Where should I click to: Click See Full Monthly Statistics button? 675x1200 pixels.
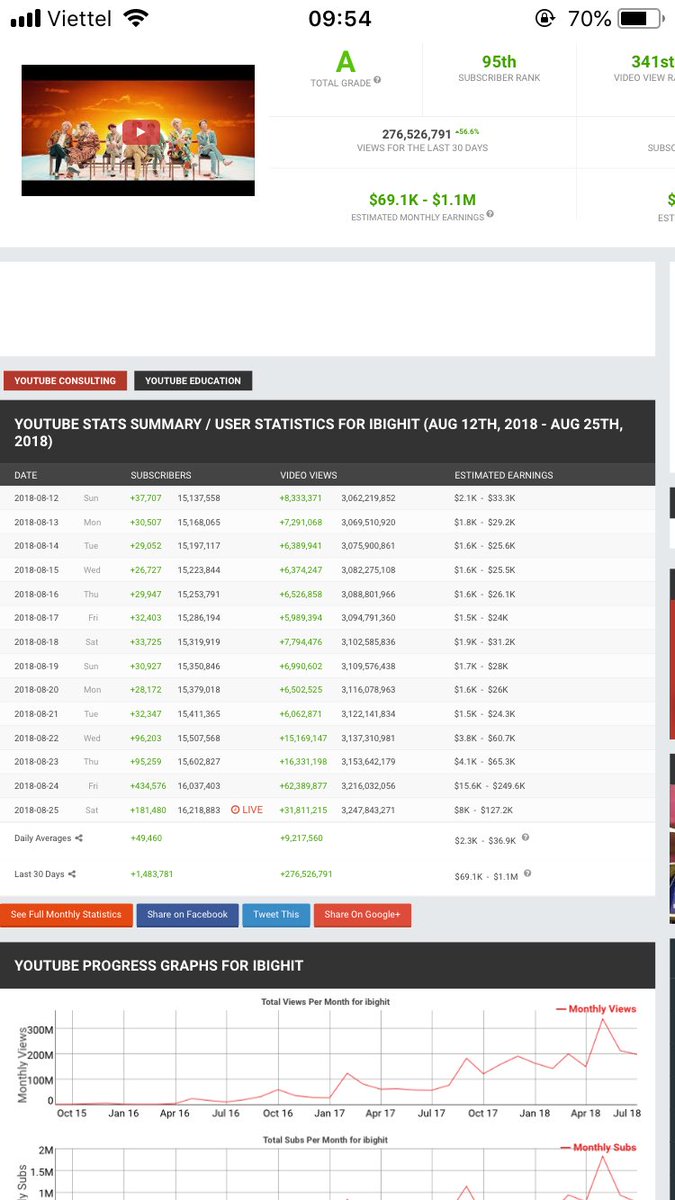point(66,915)
